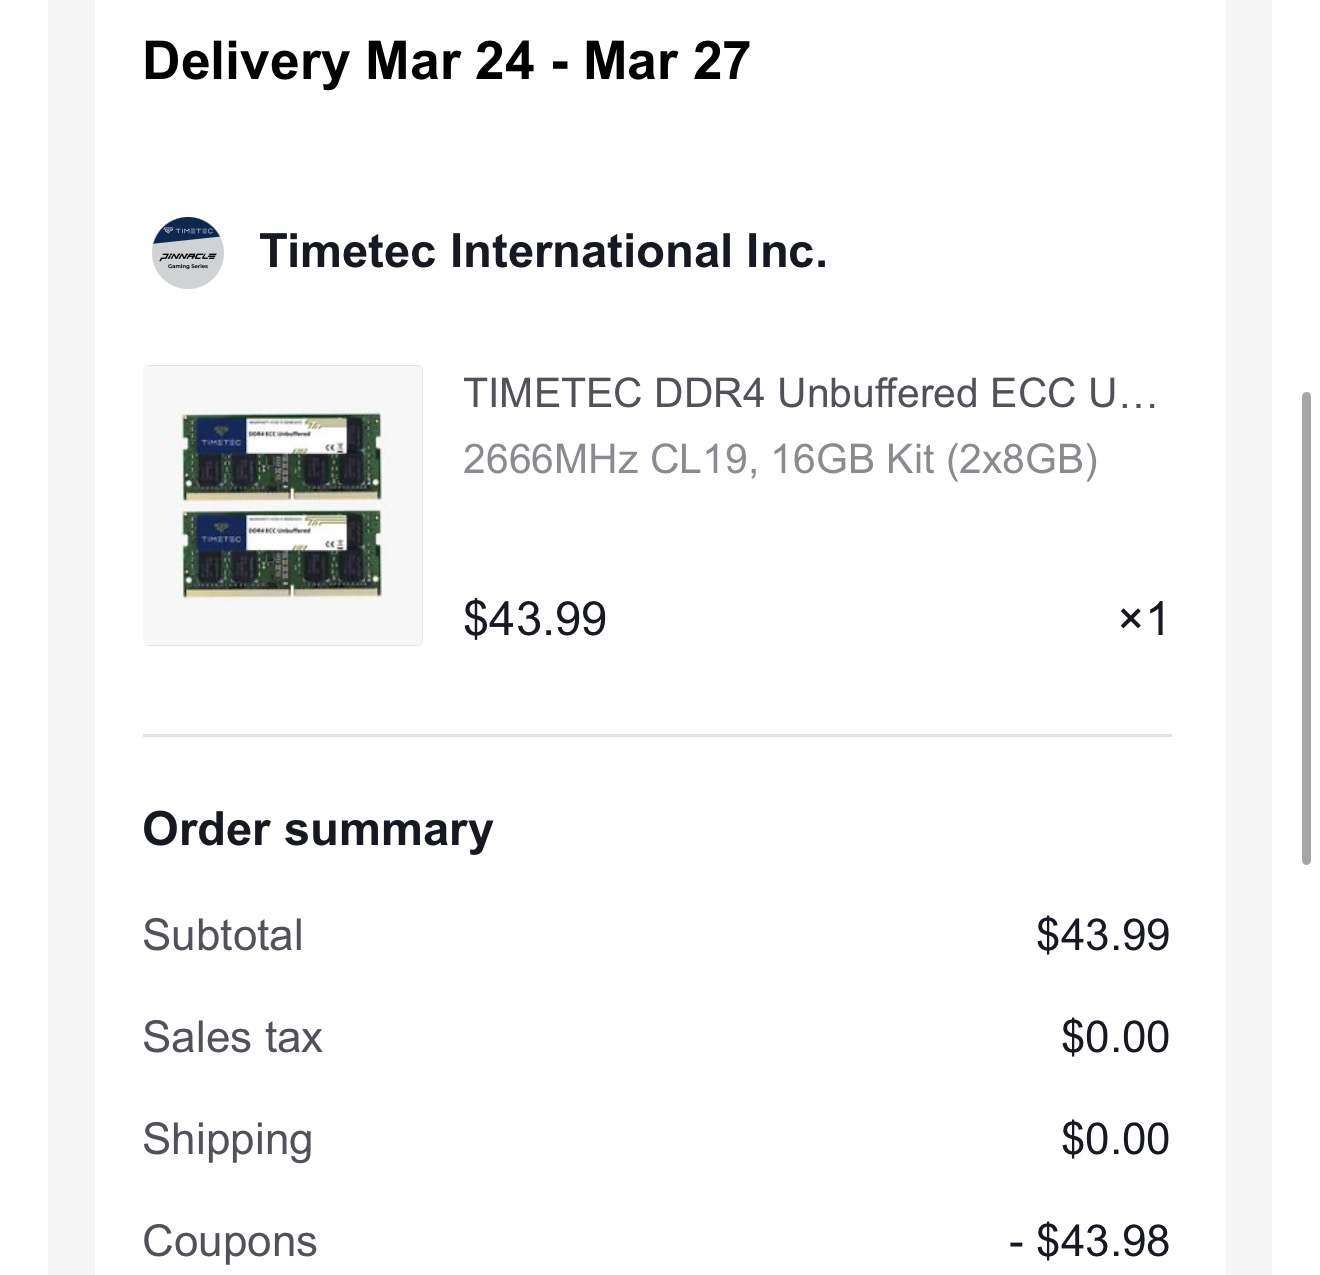Click the $0.00 shipping amount
The image size is (1320, 1275).
pyautogui.click(x=1115, y=1139)
